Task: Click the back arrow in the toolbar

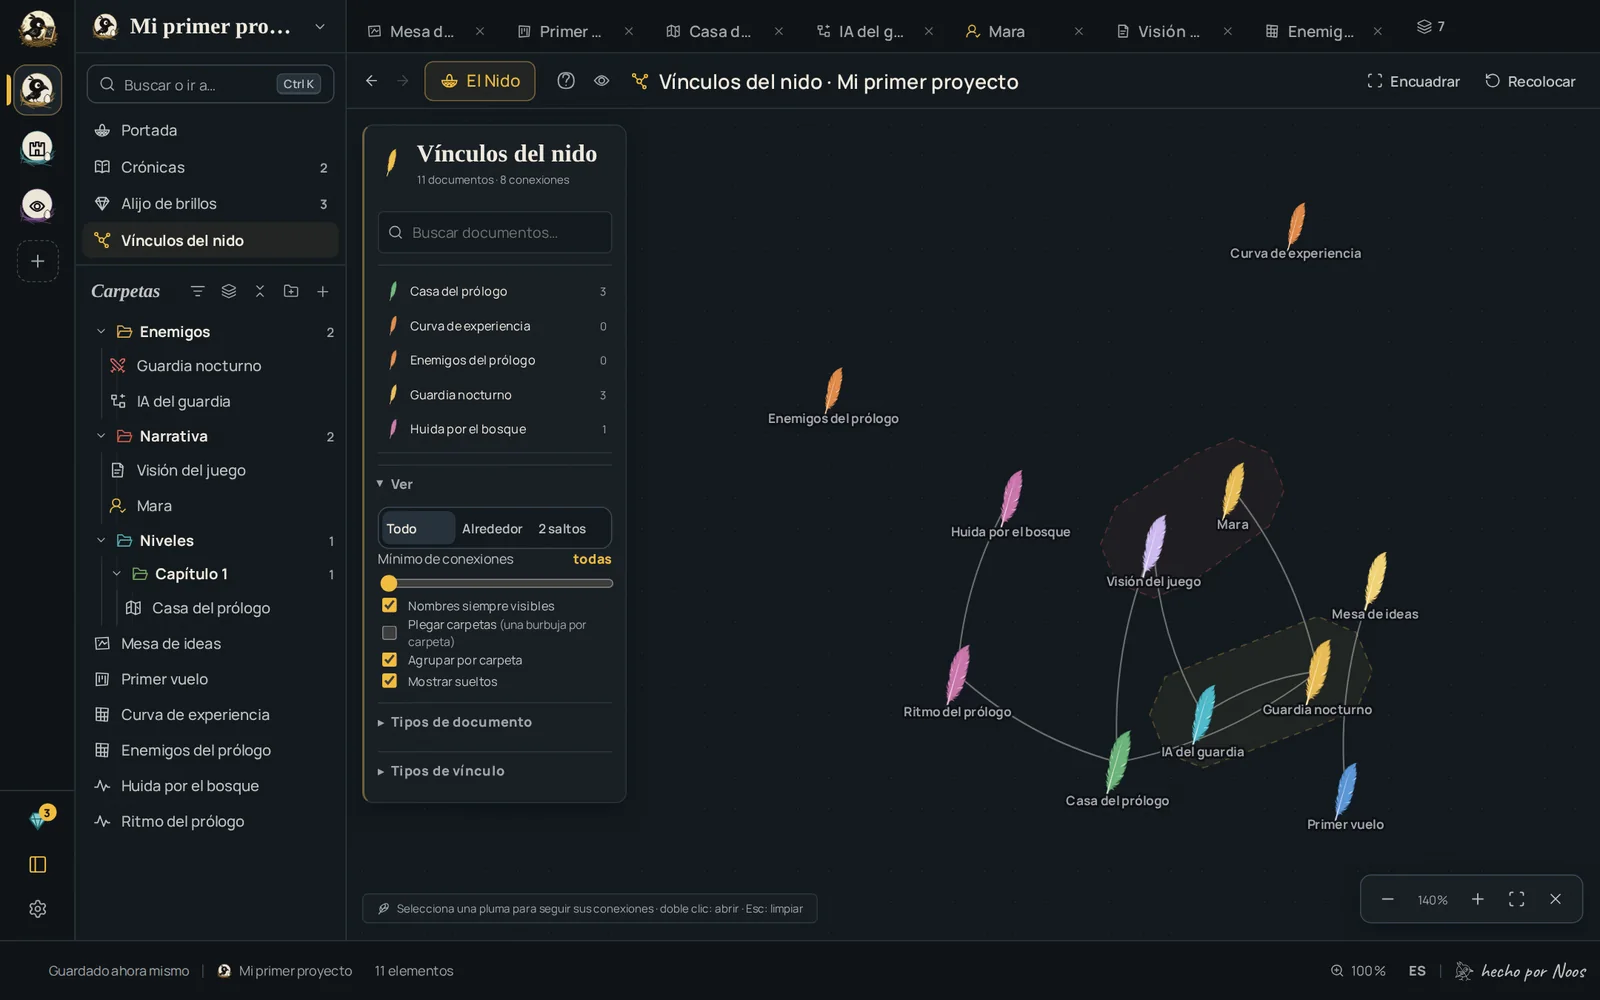Action: [x=371, y=81]
